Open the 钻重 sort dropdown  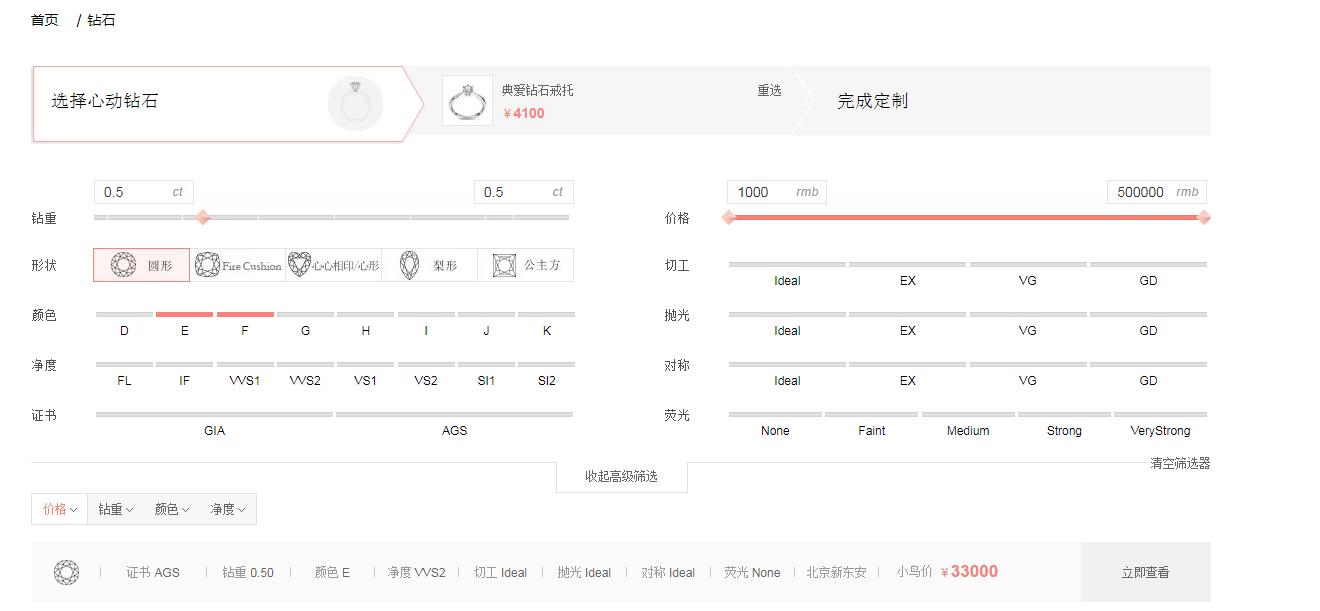pyautogui.click(x=115, y=509)
